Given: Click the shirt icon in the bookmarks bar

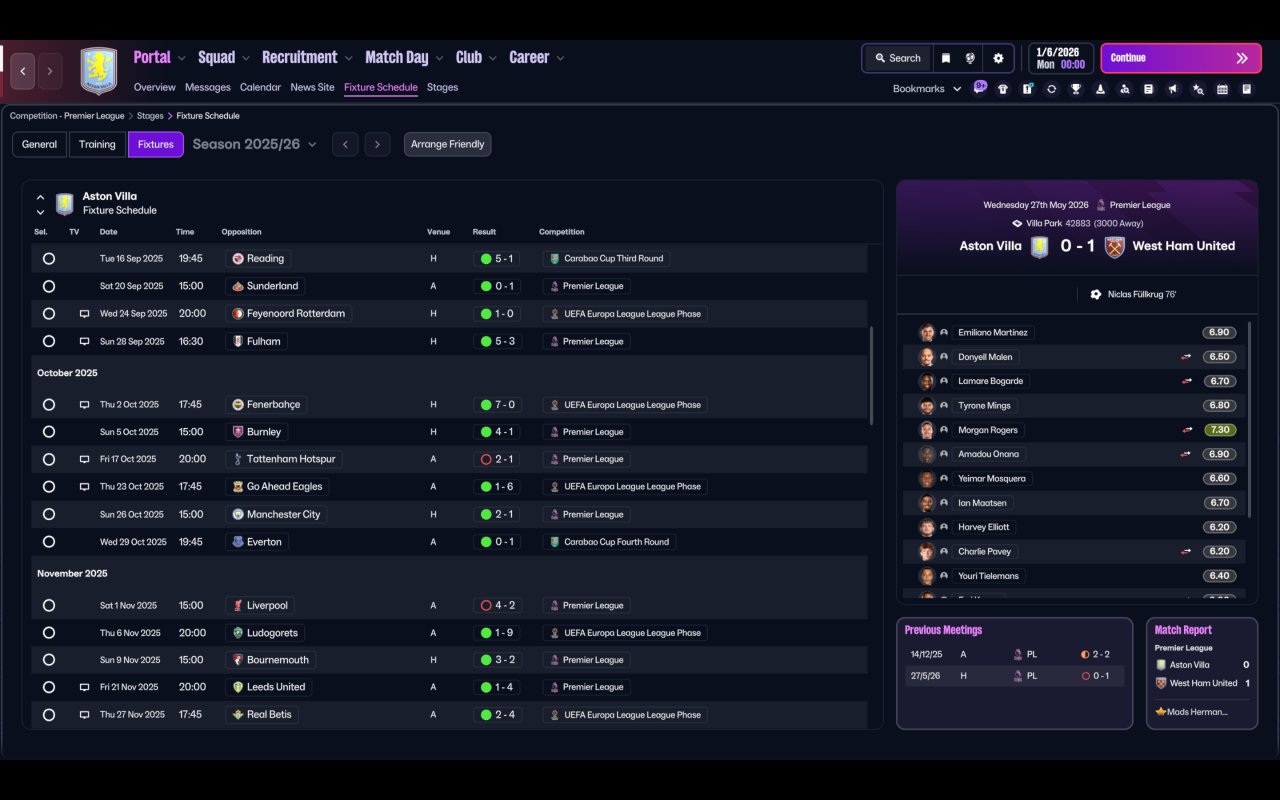Looking at the screenshot, I should click(x=1003, y=89).
